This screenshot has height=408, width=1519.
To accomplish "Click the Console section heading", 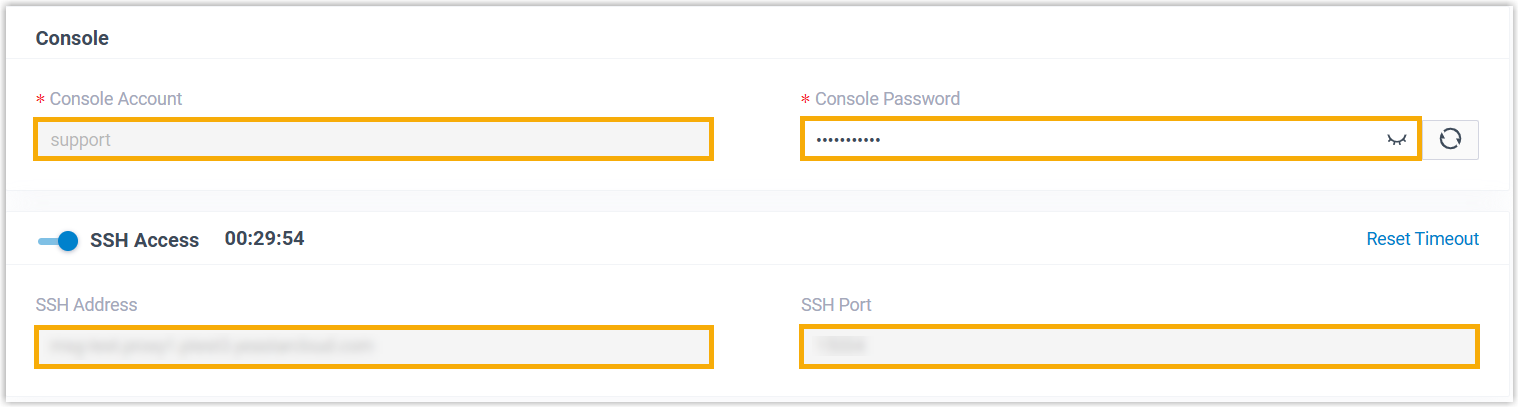I will pos(72,38).
